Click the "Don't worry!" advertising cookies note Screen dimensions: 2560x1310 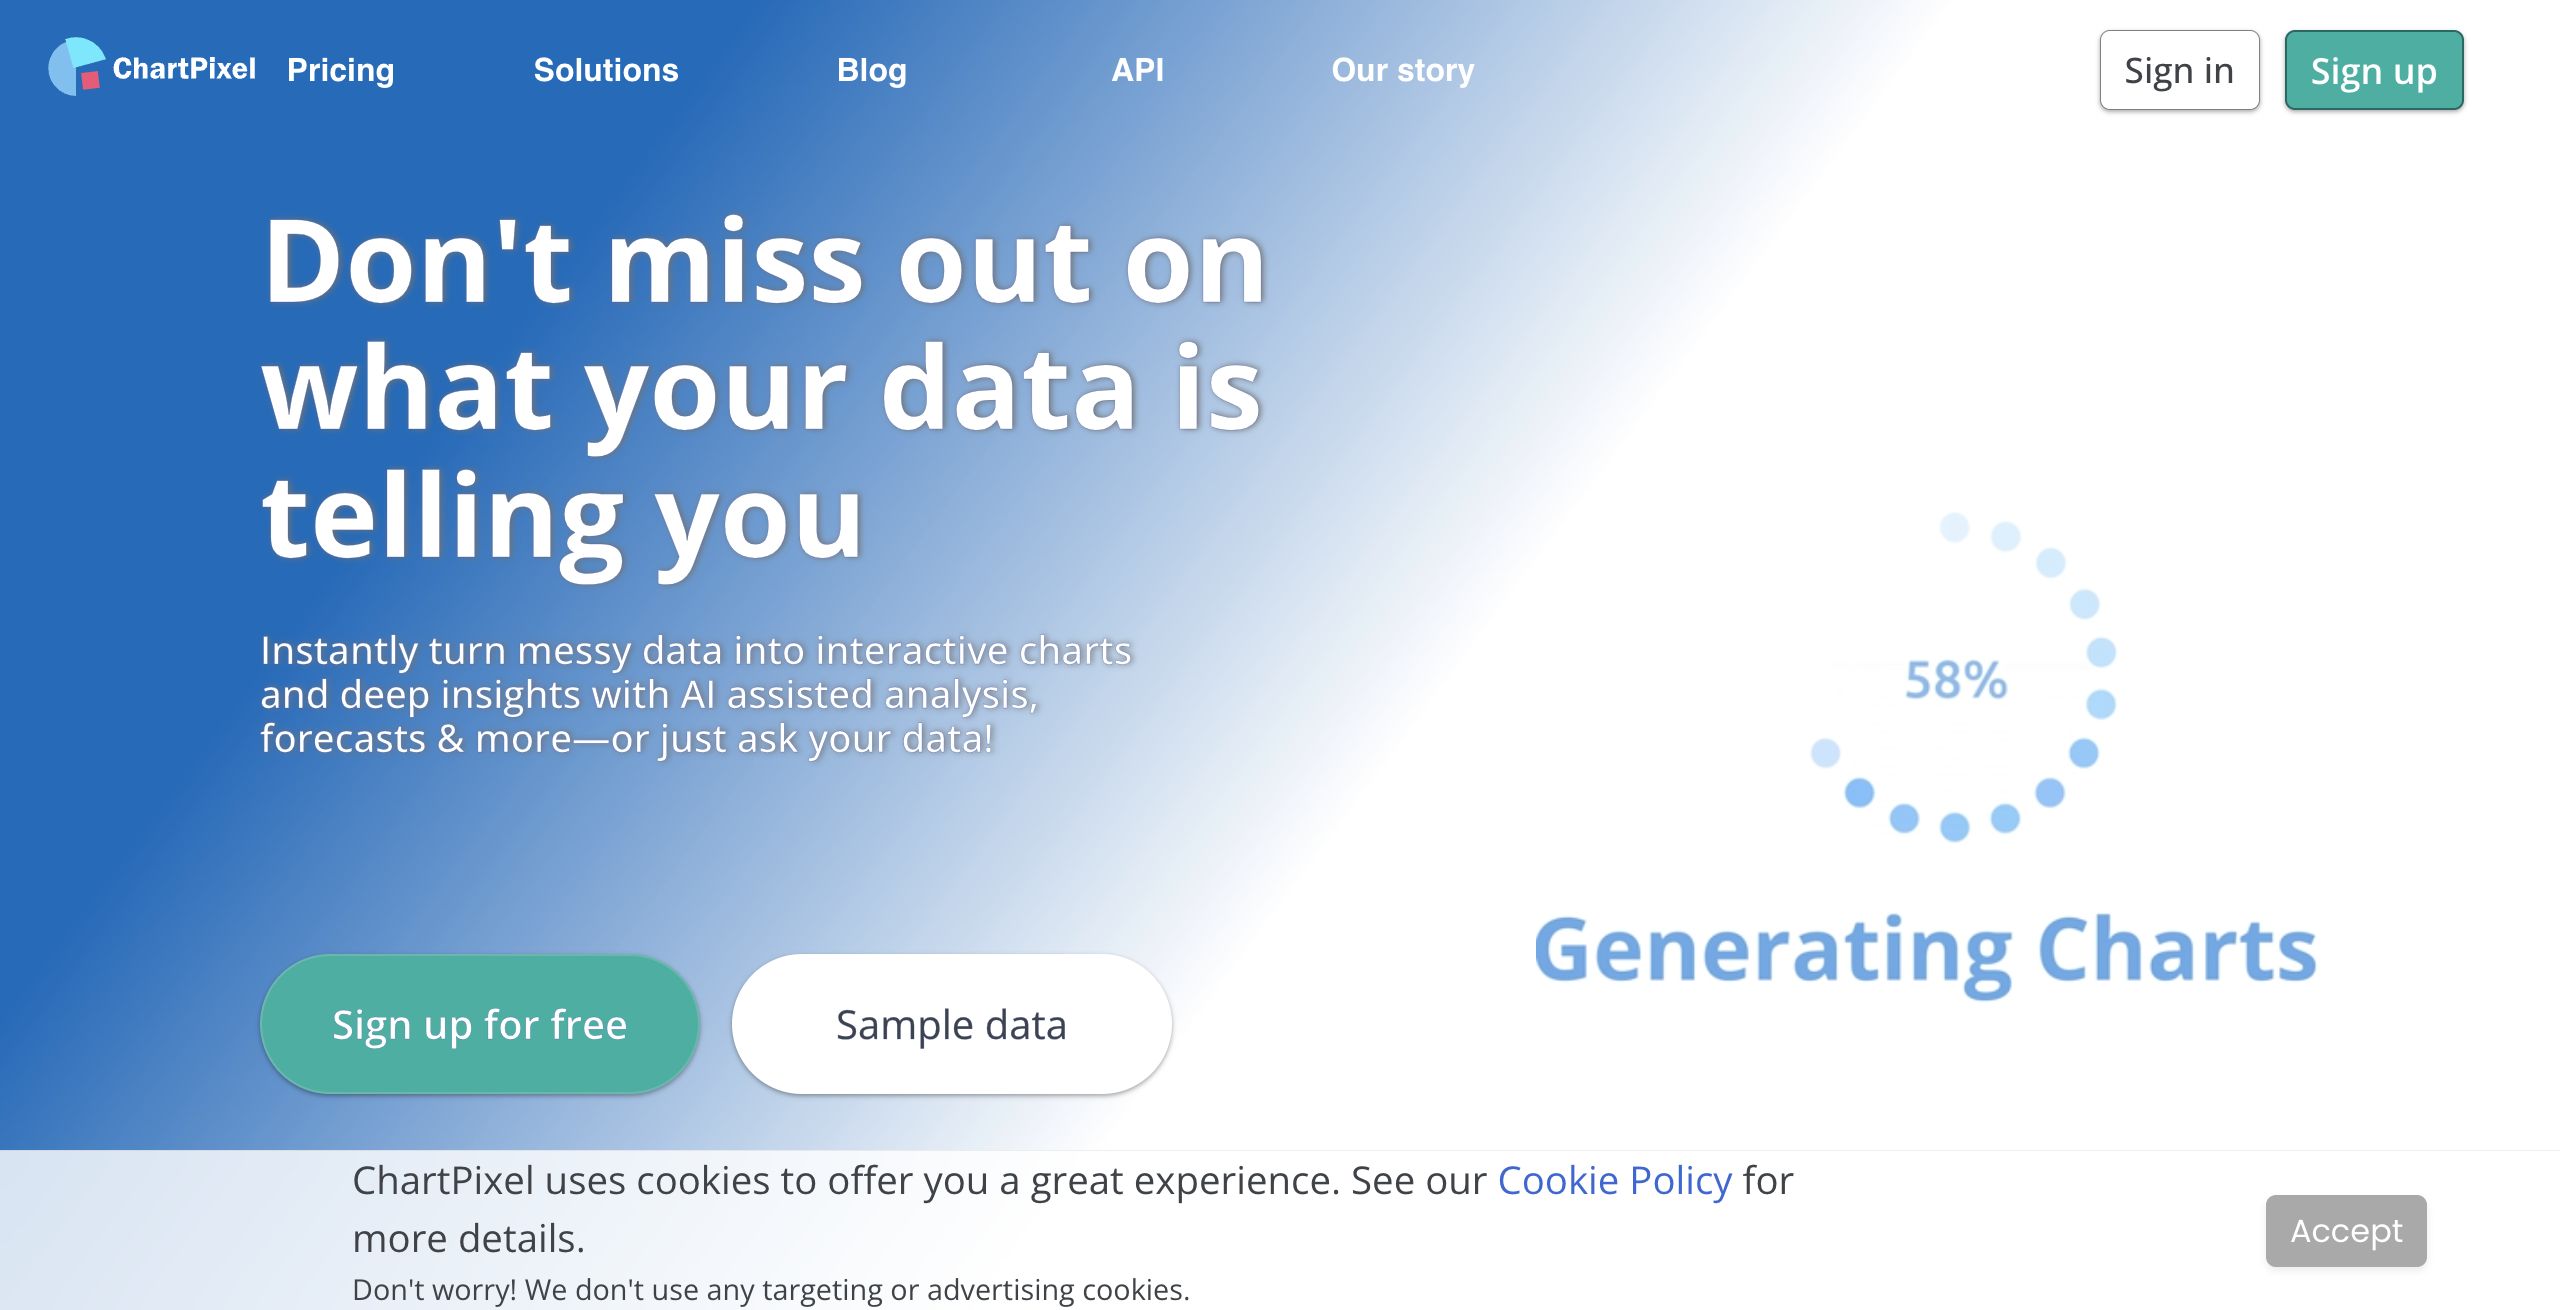[770, 1289]
